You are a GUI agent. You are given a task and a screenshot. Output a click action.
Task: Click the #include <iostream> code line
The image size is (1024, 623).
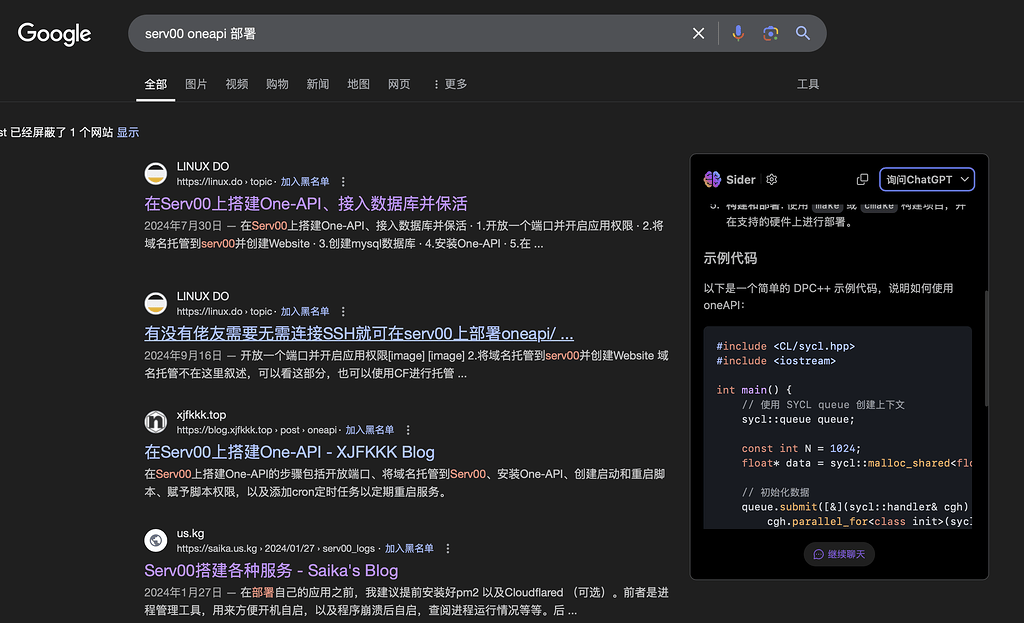point(776,361)
